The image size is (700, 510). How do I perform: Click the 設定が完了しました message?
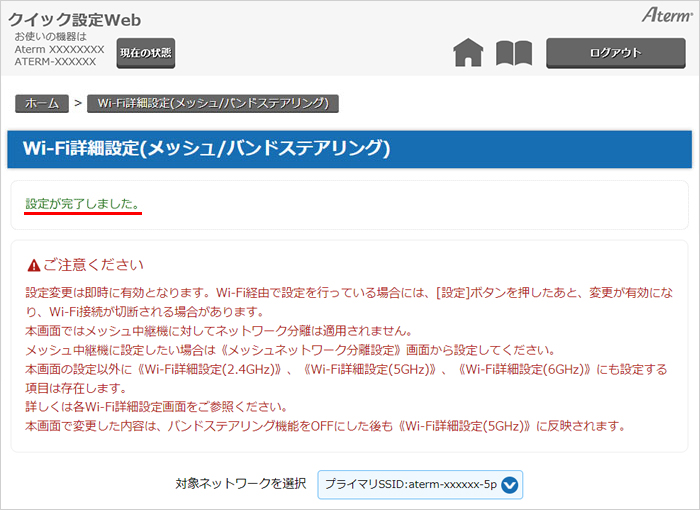[83, 203]
